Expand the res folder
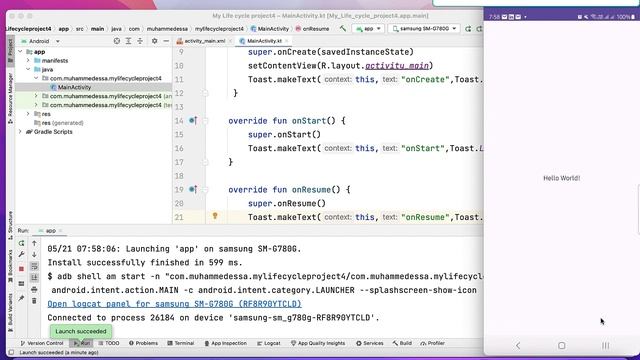This screenshot has height=360, width=640. [28, 114]
